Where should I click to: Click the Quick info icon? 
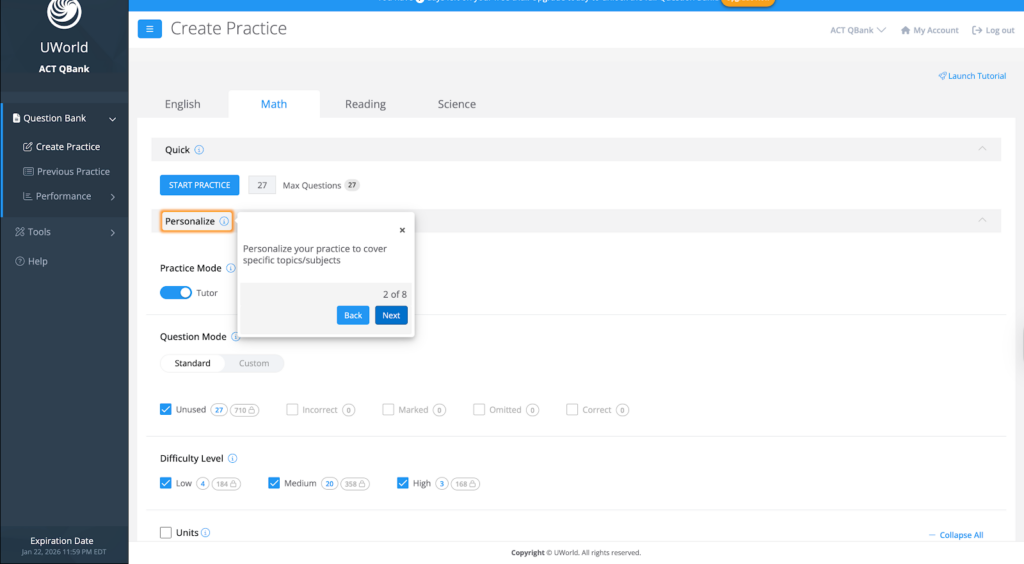click(x=199, y=150)
